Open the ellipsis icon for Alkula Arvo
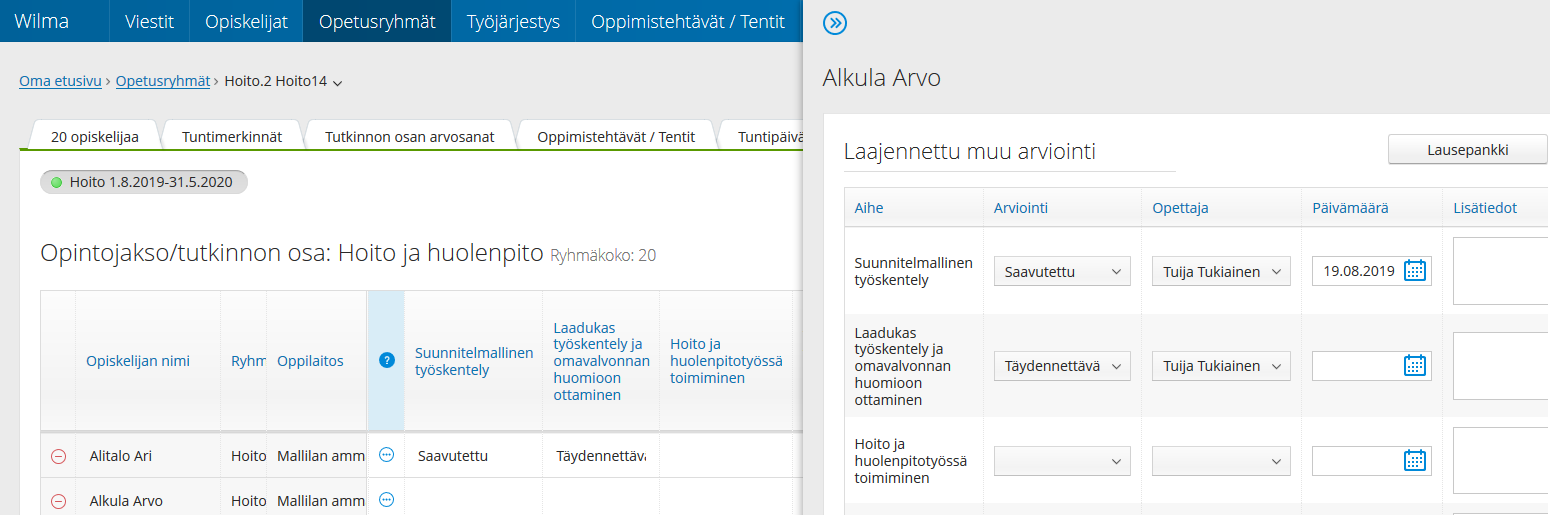1550x515 pixels. (x=387, y=500)
